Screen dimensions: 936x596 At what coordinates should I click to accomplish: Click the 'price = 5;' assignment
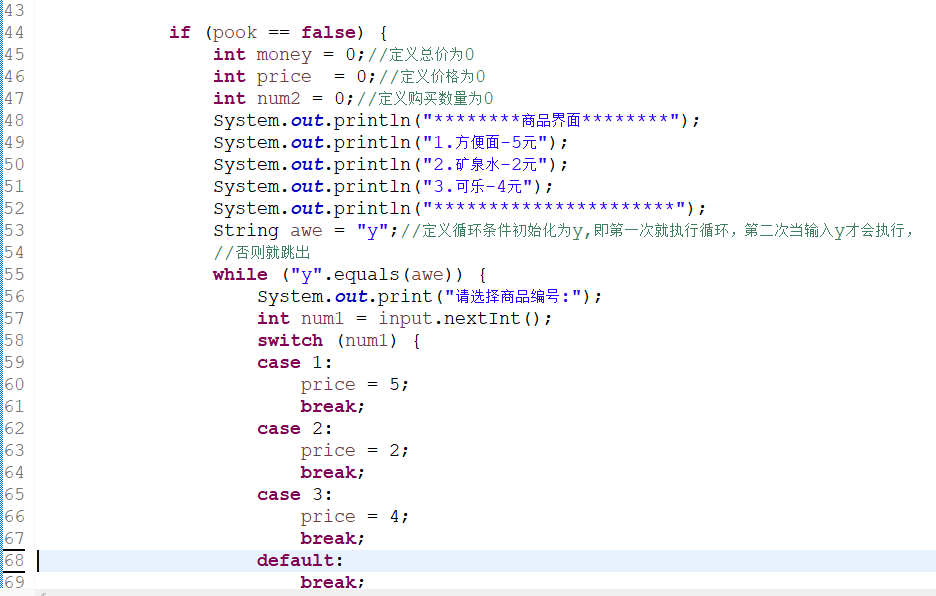pos(355,385)
